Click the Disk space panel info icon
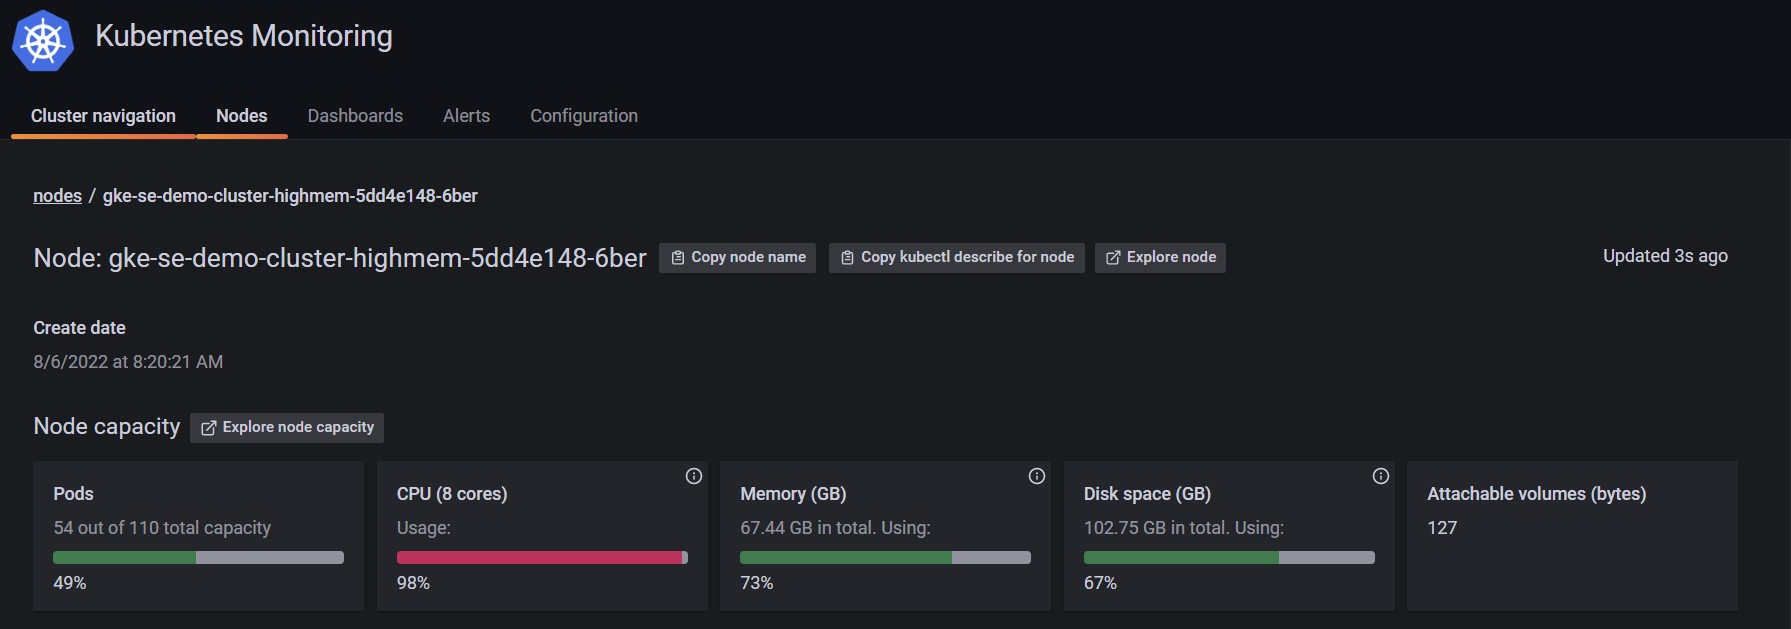 coord(1381,476)
